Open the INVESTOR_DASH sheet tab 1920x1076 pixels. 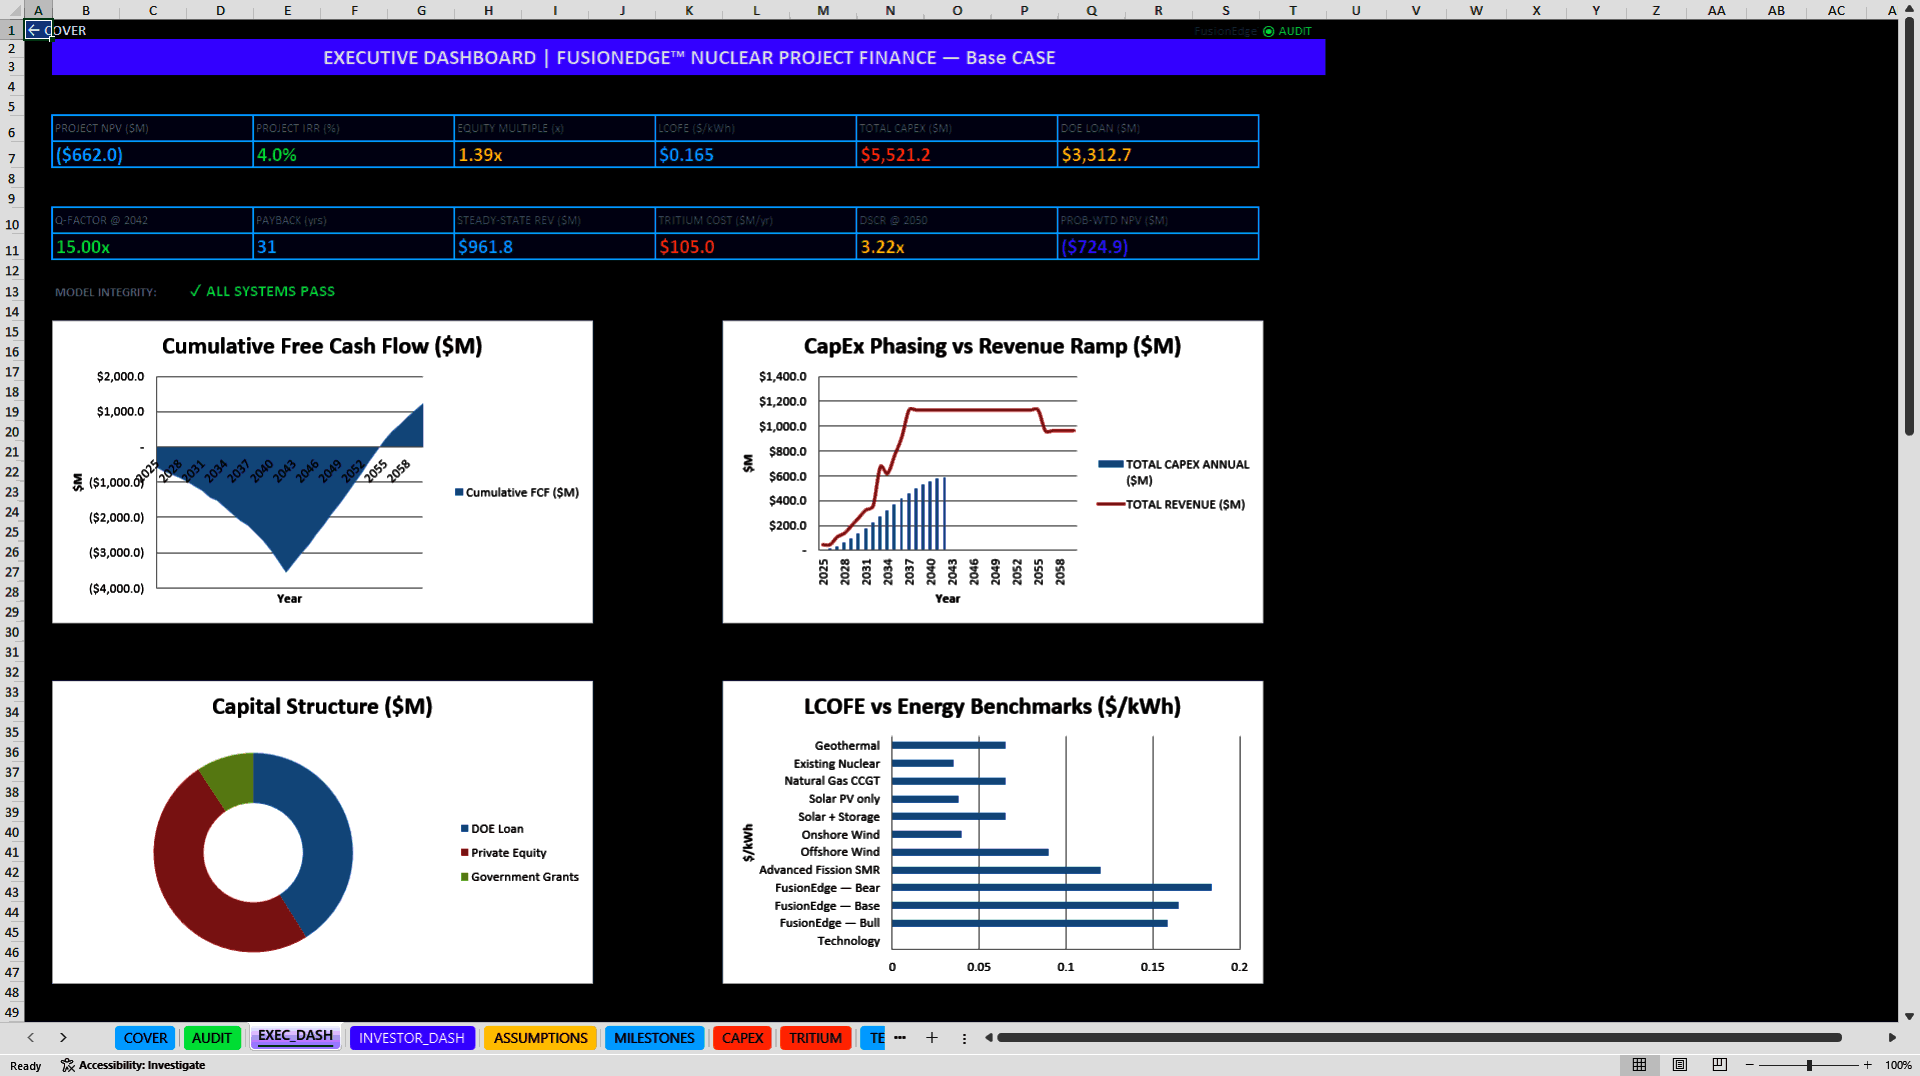[412, 1038]
